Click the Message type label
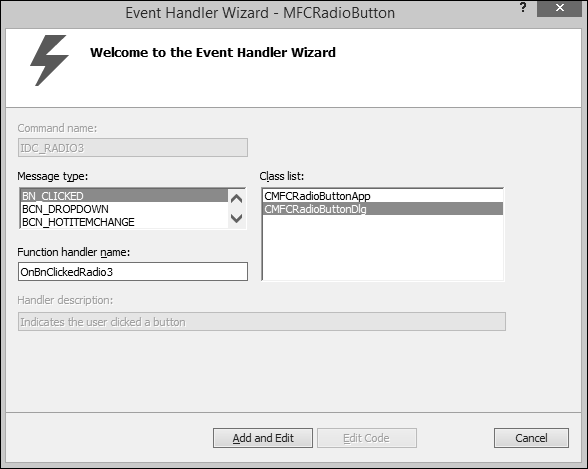Screen dimensions: 588x469 pyautogui.click(x=52, y=176)
